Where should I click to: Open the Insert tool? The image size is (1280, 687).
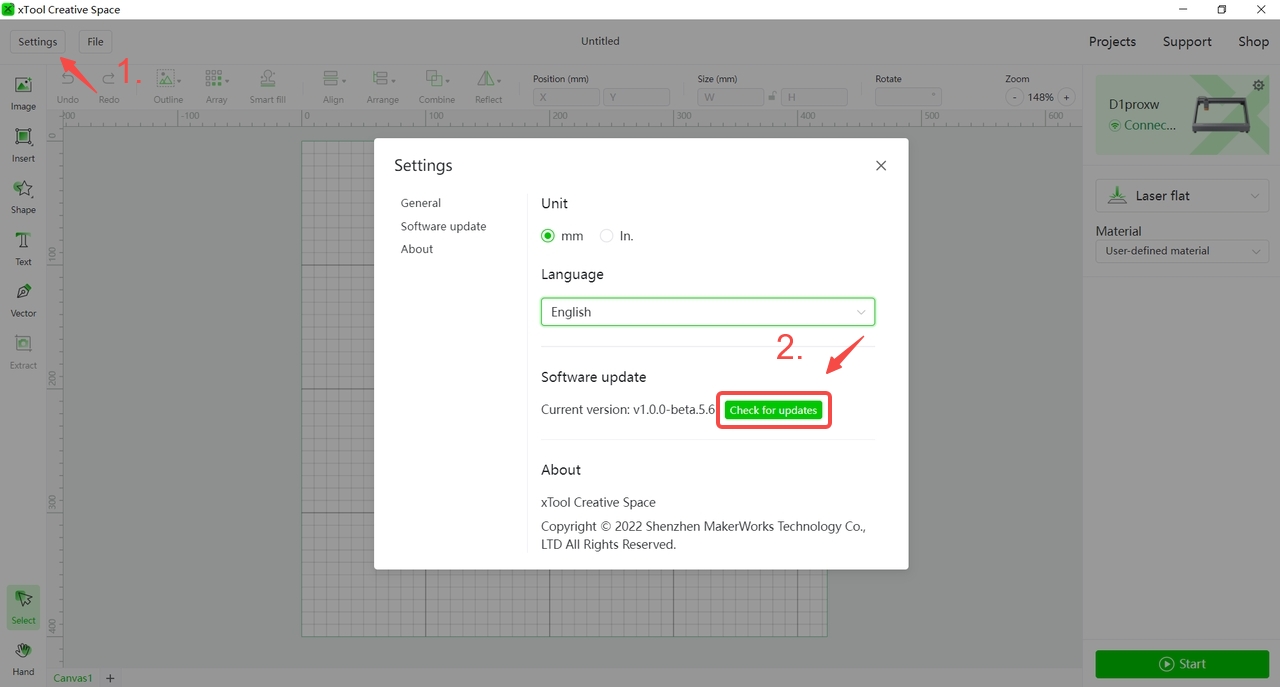pos(23,144)
